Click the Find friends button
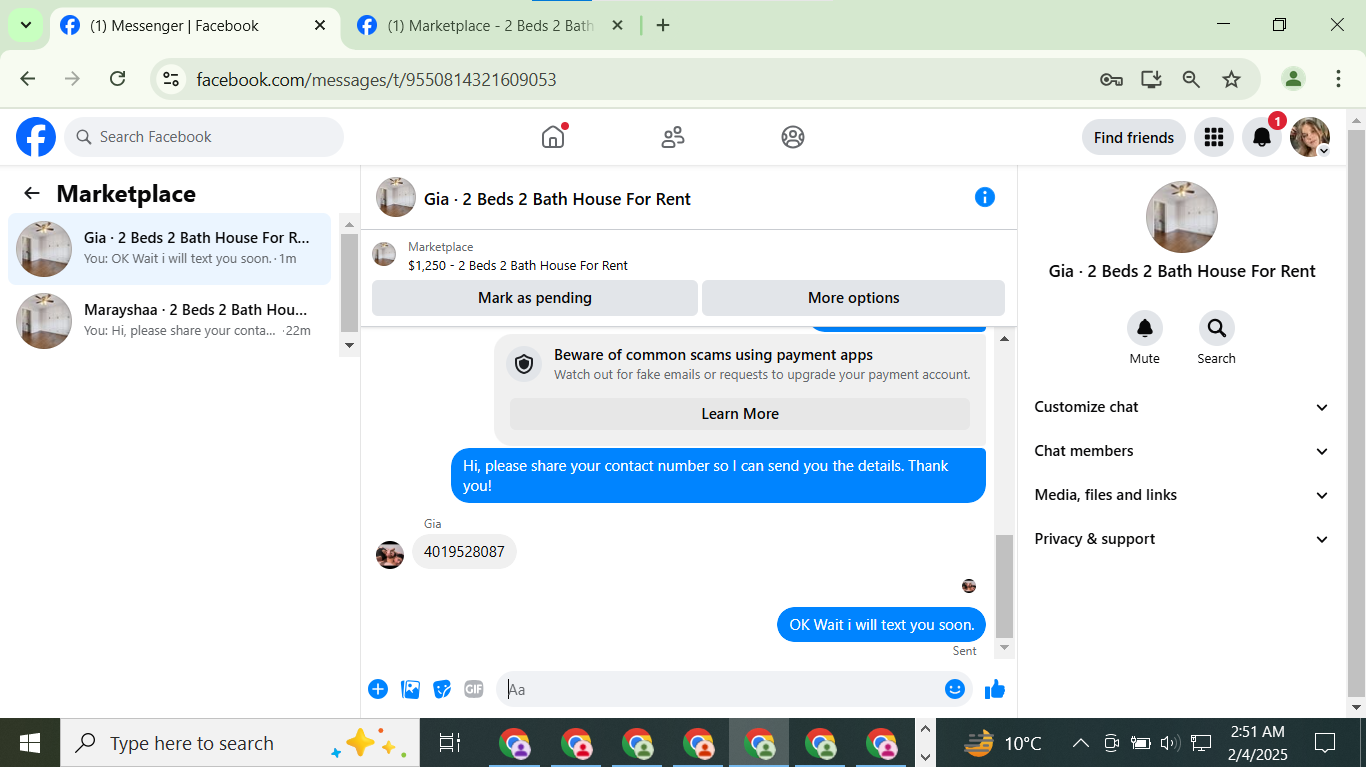Viewport: 1366px width, 767px height. 1134,137
